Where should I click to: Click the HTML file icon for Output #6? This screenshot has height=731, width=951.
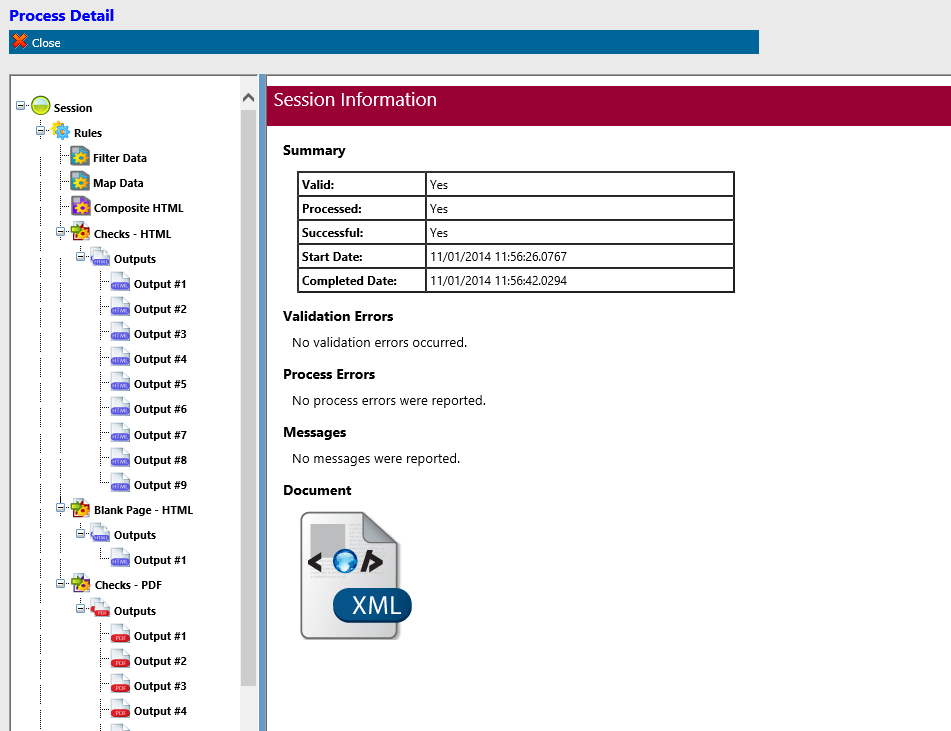tap(120, 408)
